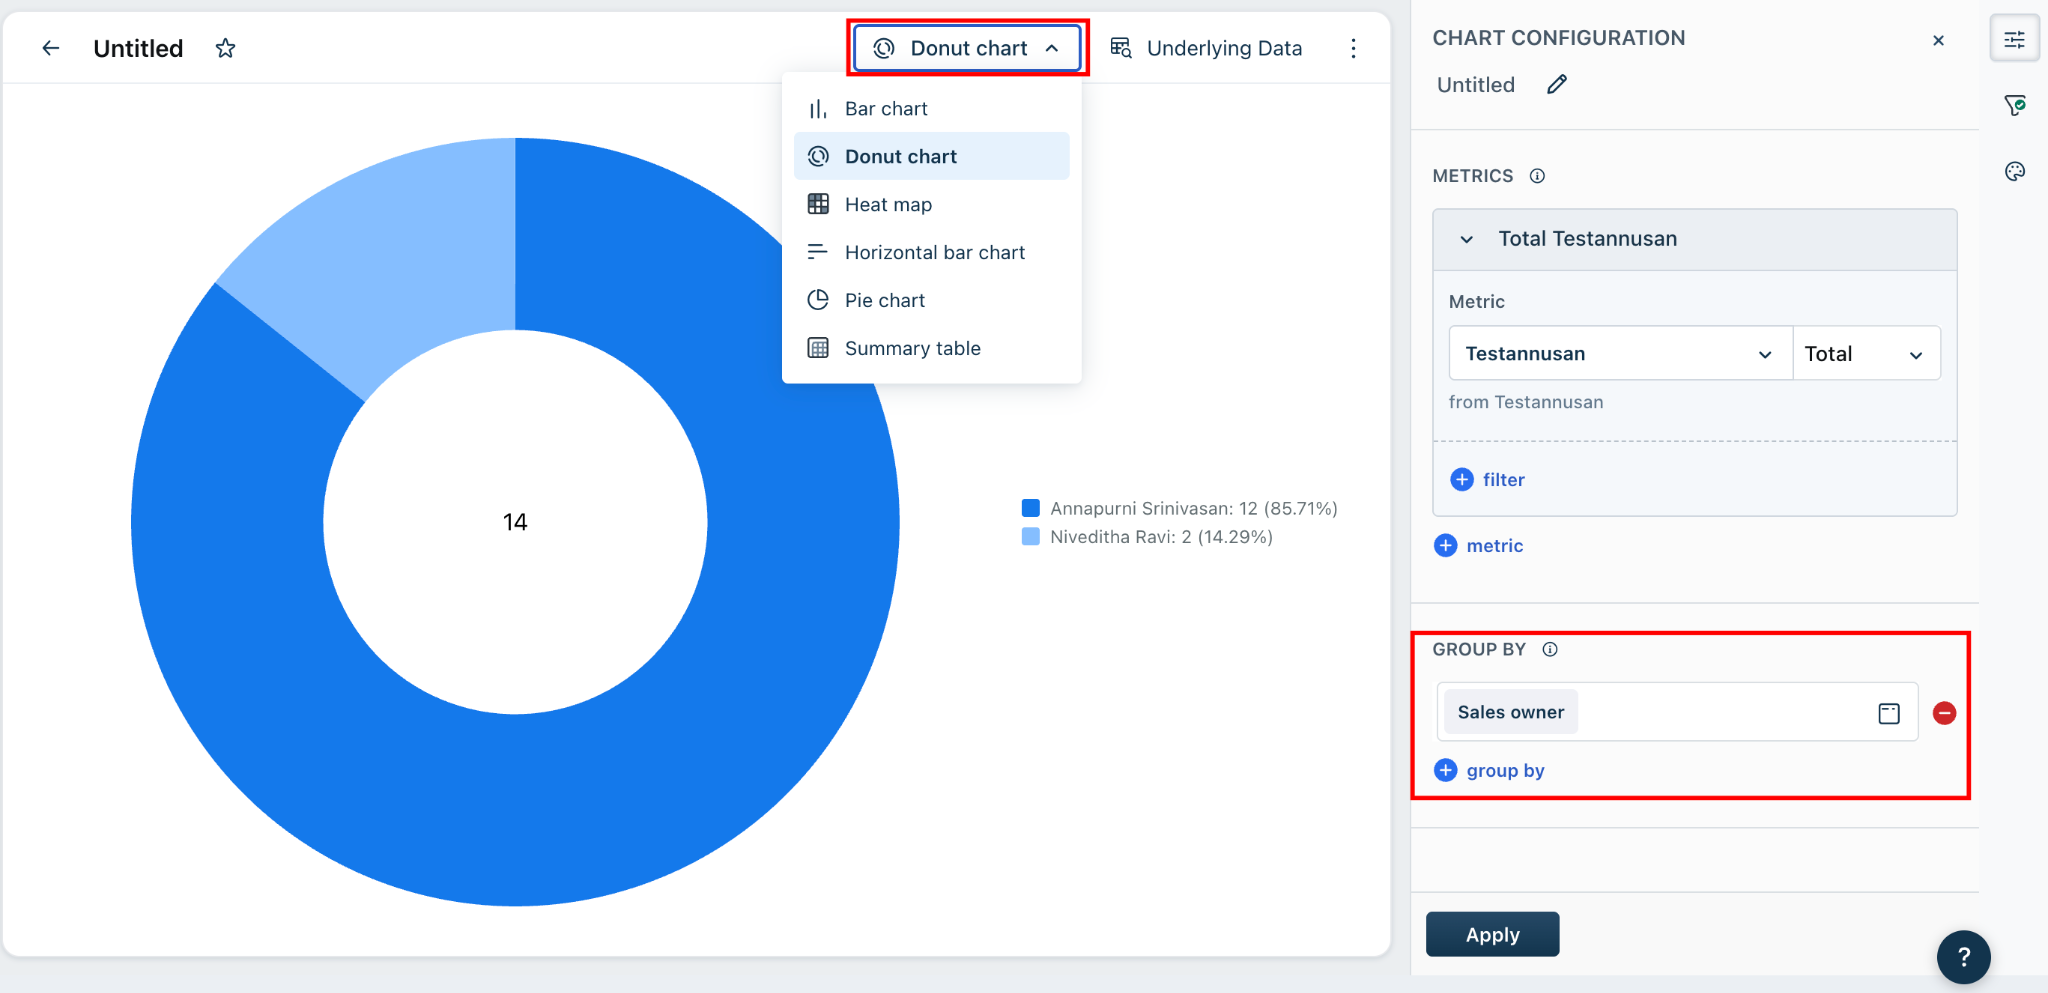The height and width of the screenshot is (993, 2048).
Task: Open the filter side tab icon
Action: (2014, 105)
